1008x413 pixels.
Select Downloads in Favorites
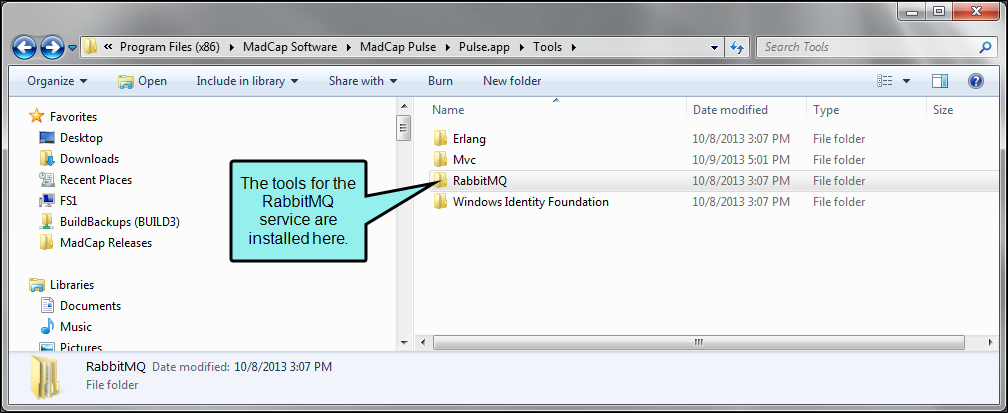click(89, 159)
